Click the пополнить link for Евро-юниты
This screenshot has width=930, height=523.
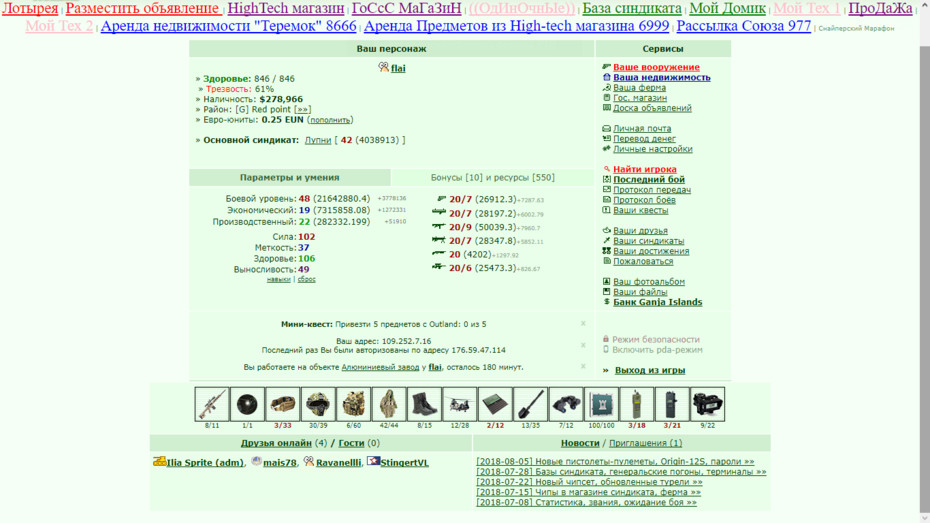(330, 120)
